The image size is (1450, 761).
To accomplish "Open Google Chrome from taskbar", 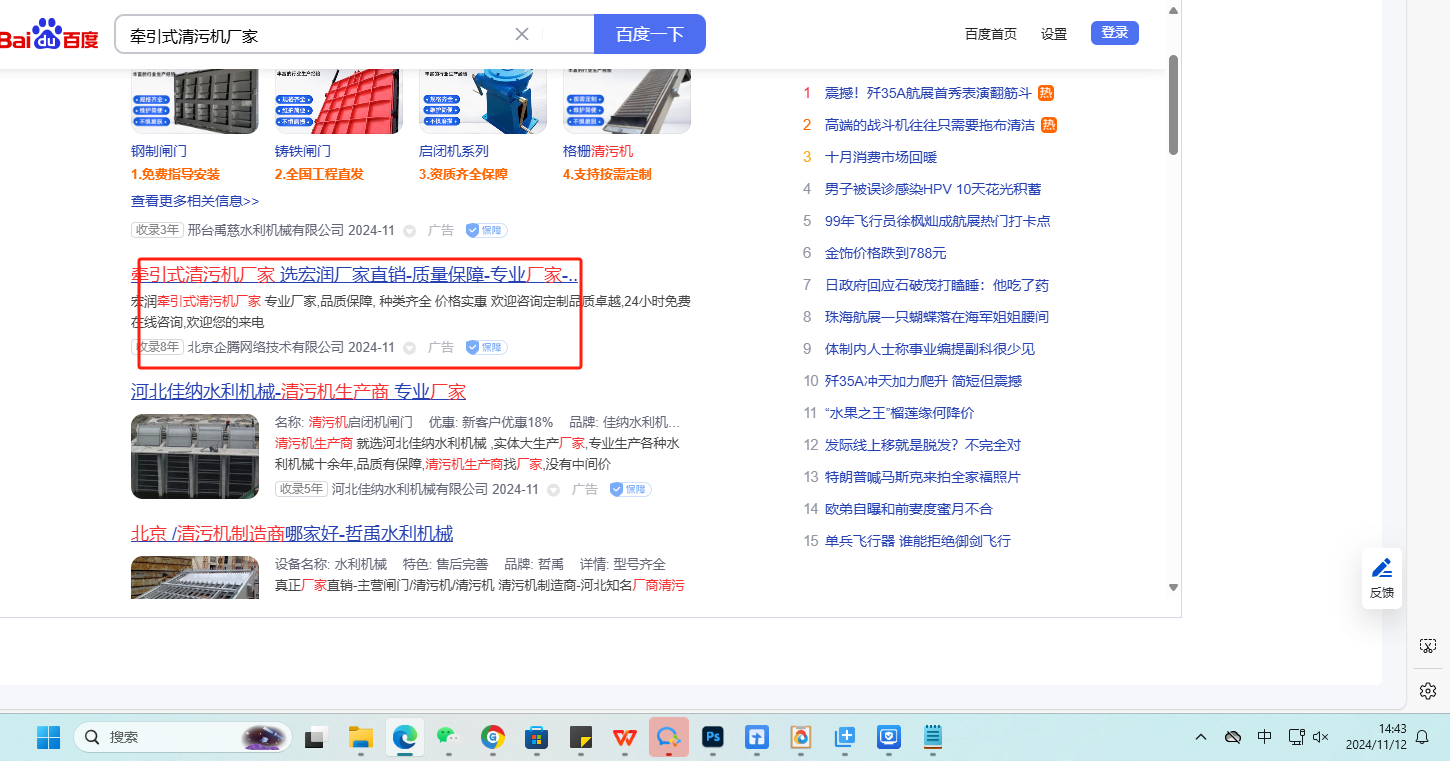I will pos(492,738).
